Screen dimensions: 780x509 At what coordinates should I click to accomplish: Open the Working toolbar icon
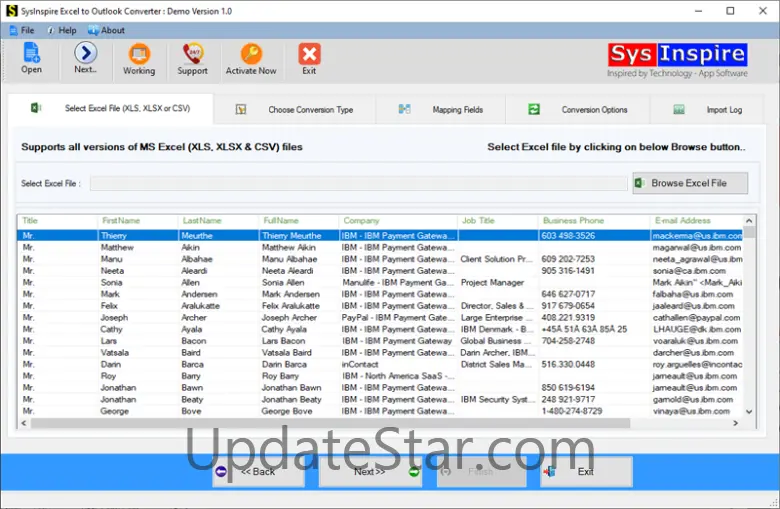coord(139,59)
